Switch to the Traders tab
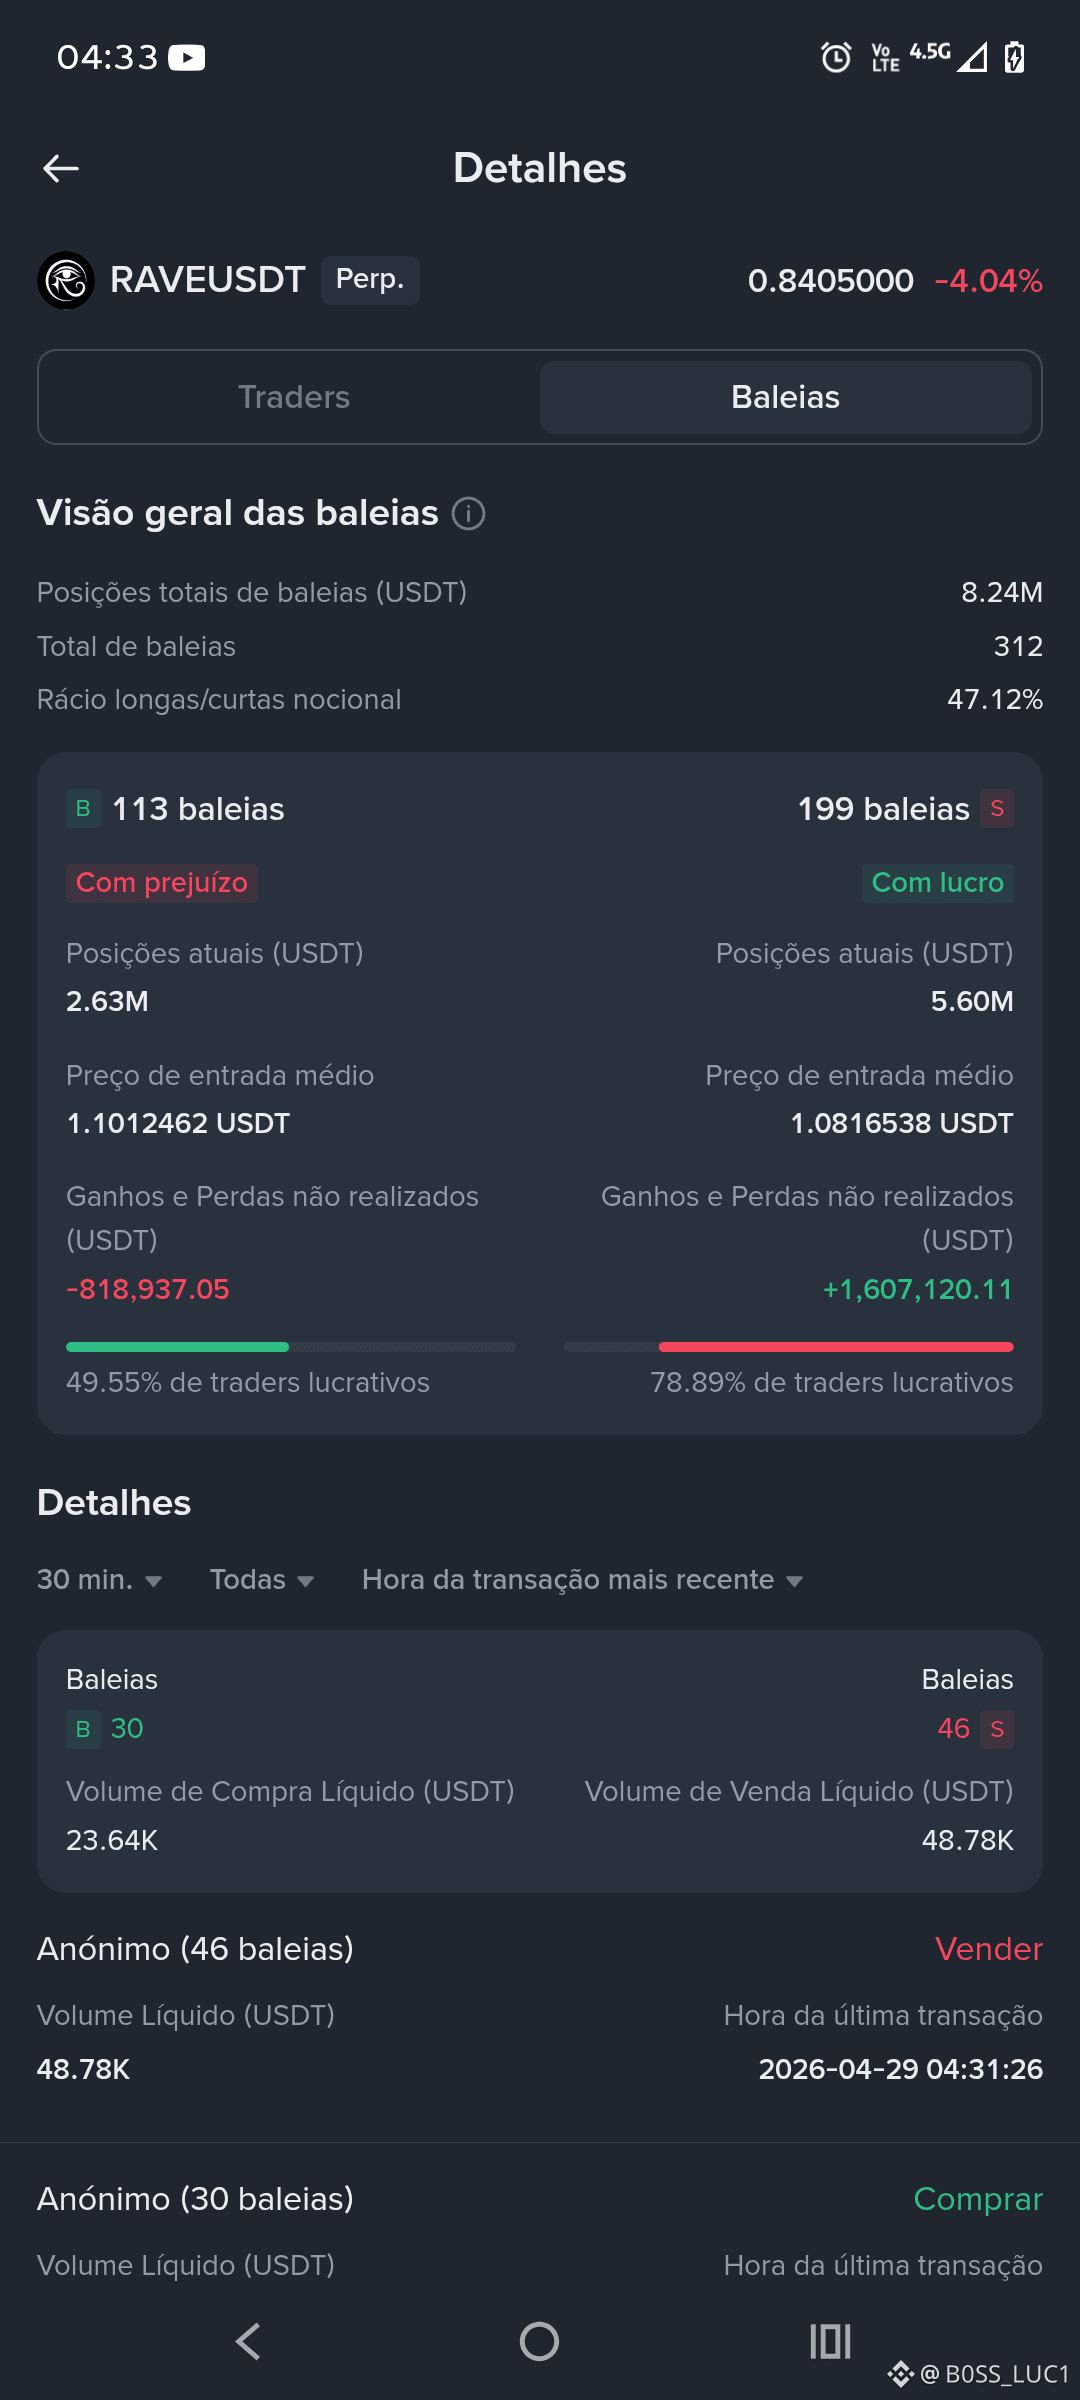Viewport: 1080px width, 2400px height. click(x=294, y=397)
